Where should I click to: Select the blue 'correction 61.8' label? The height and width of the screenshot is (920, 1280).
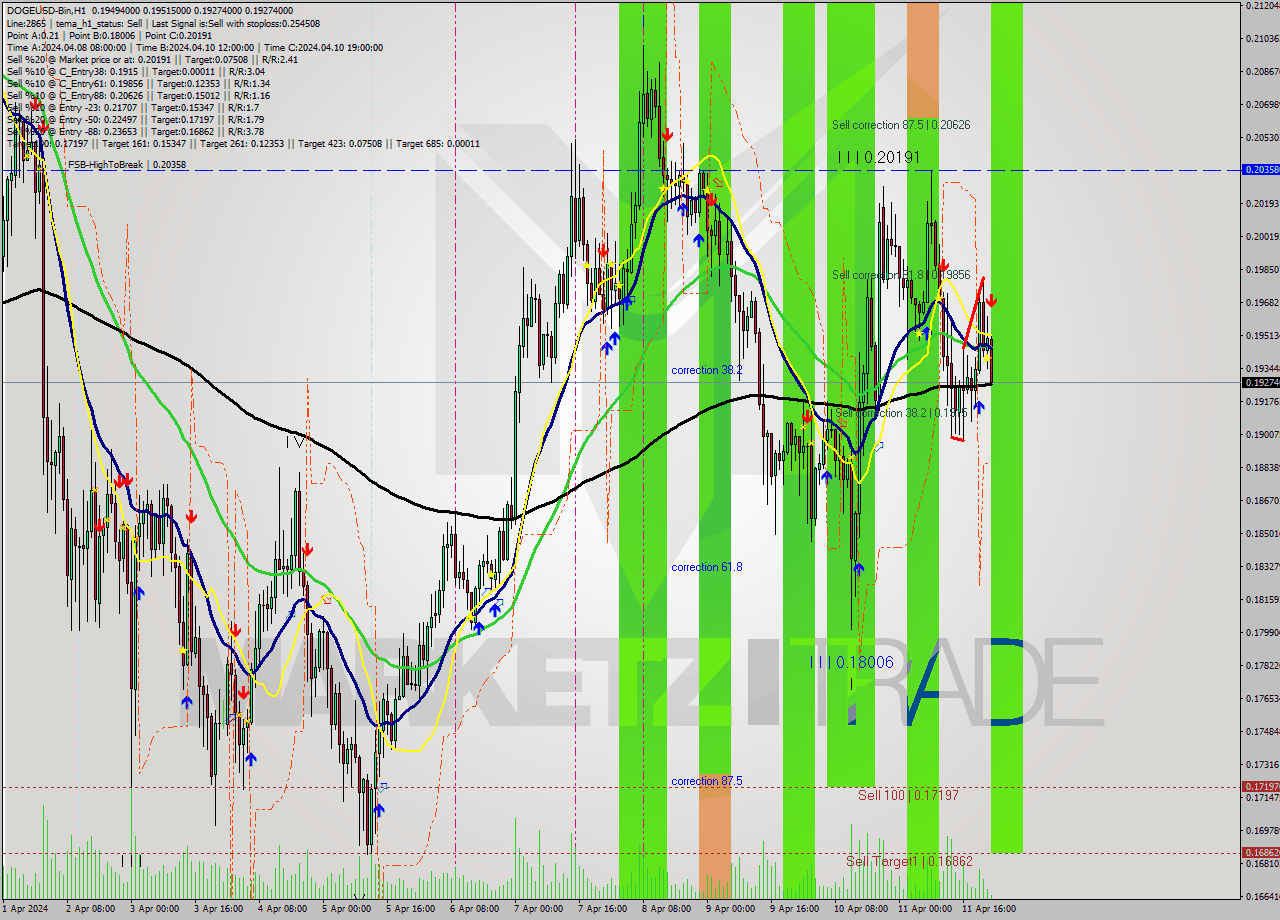tap(707, 567)
